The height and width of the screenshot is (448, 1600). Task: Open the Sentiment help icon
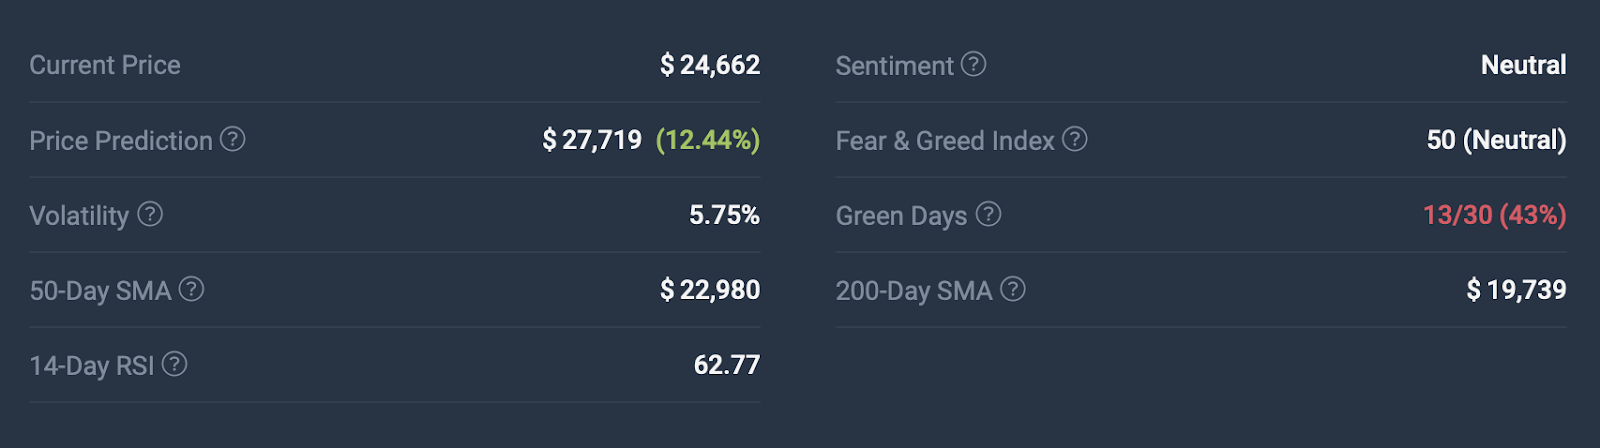[x=974, y=64]
